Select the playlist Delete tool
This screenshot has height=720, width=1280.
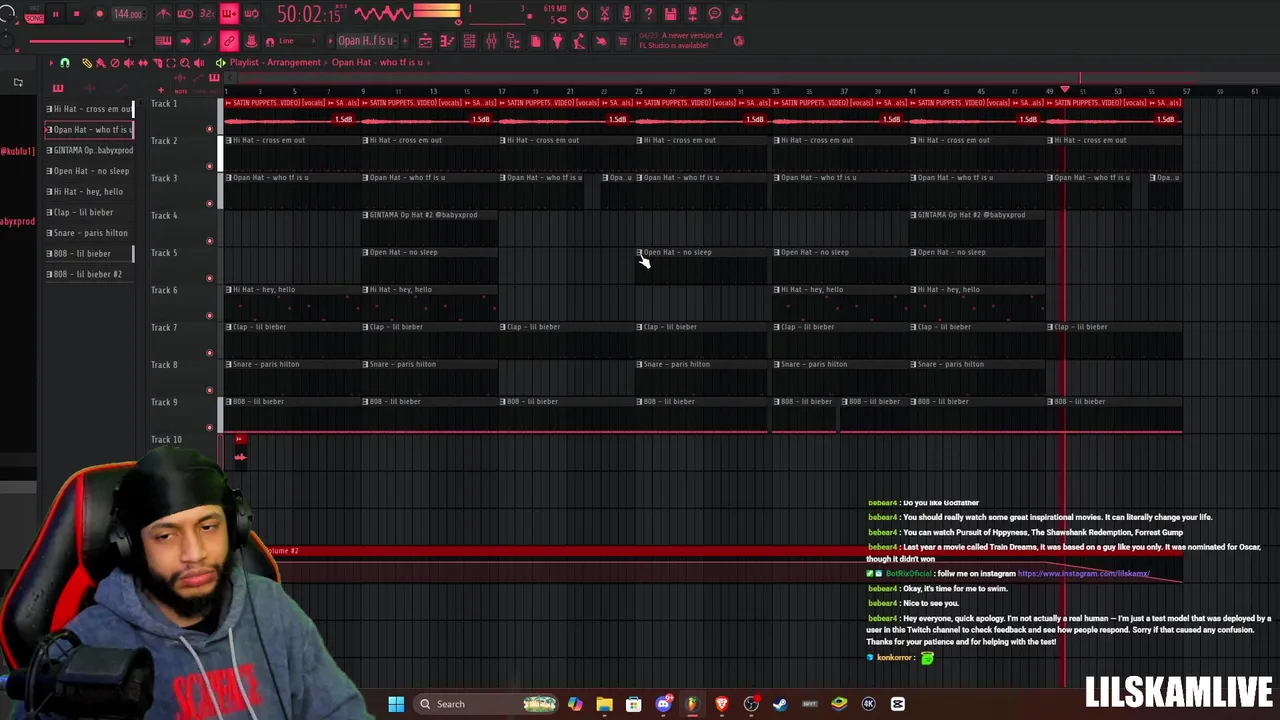(x=114, y=63)
